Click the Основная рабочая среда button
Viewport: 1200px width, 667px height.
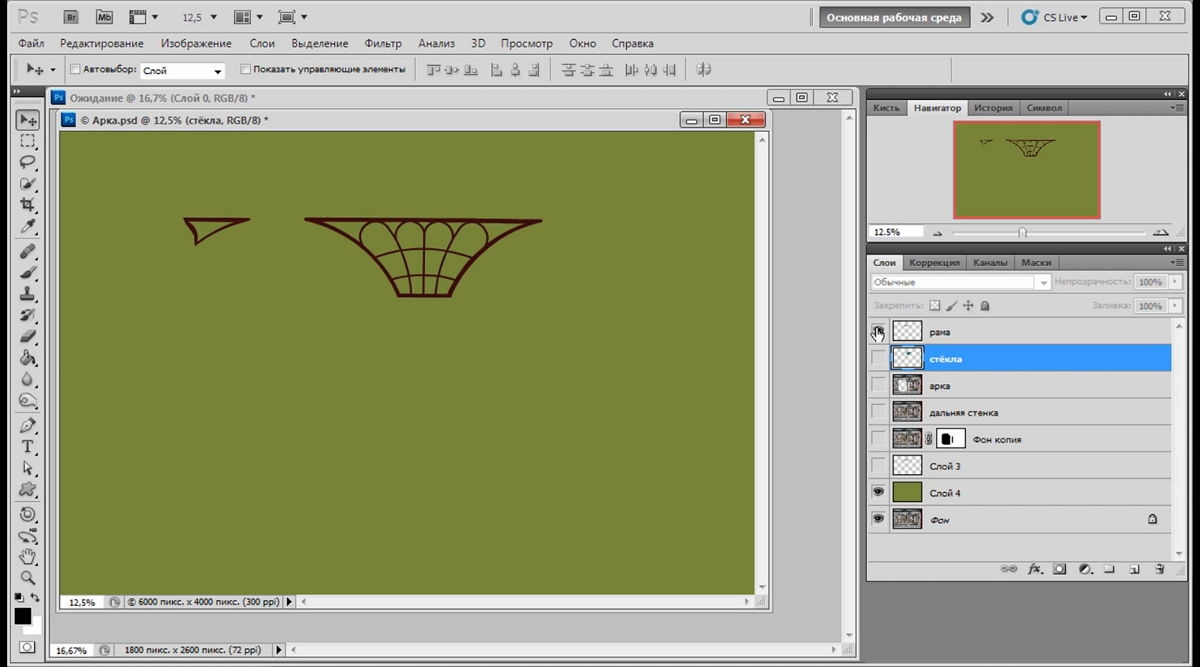894,18
